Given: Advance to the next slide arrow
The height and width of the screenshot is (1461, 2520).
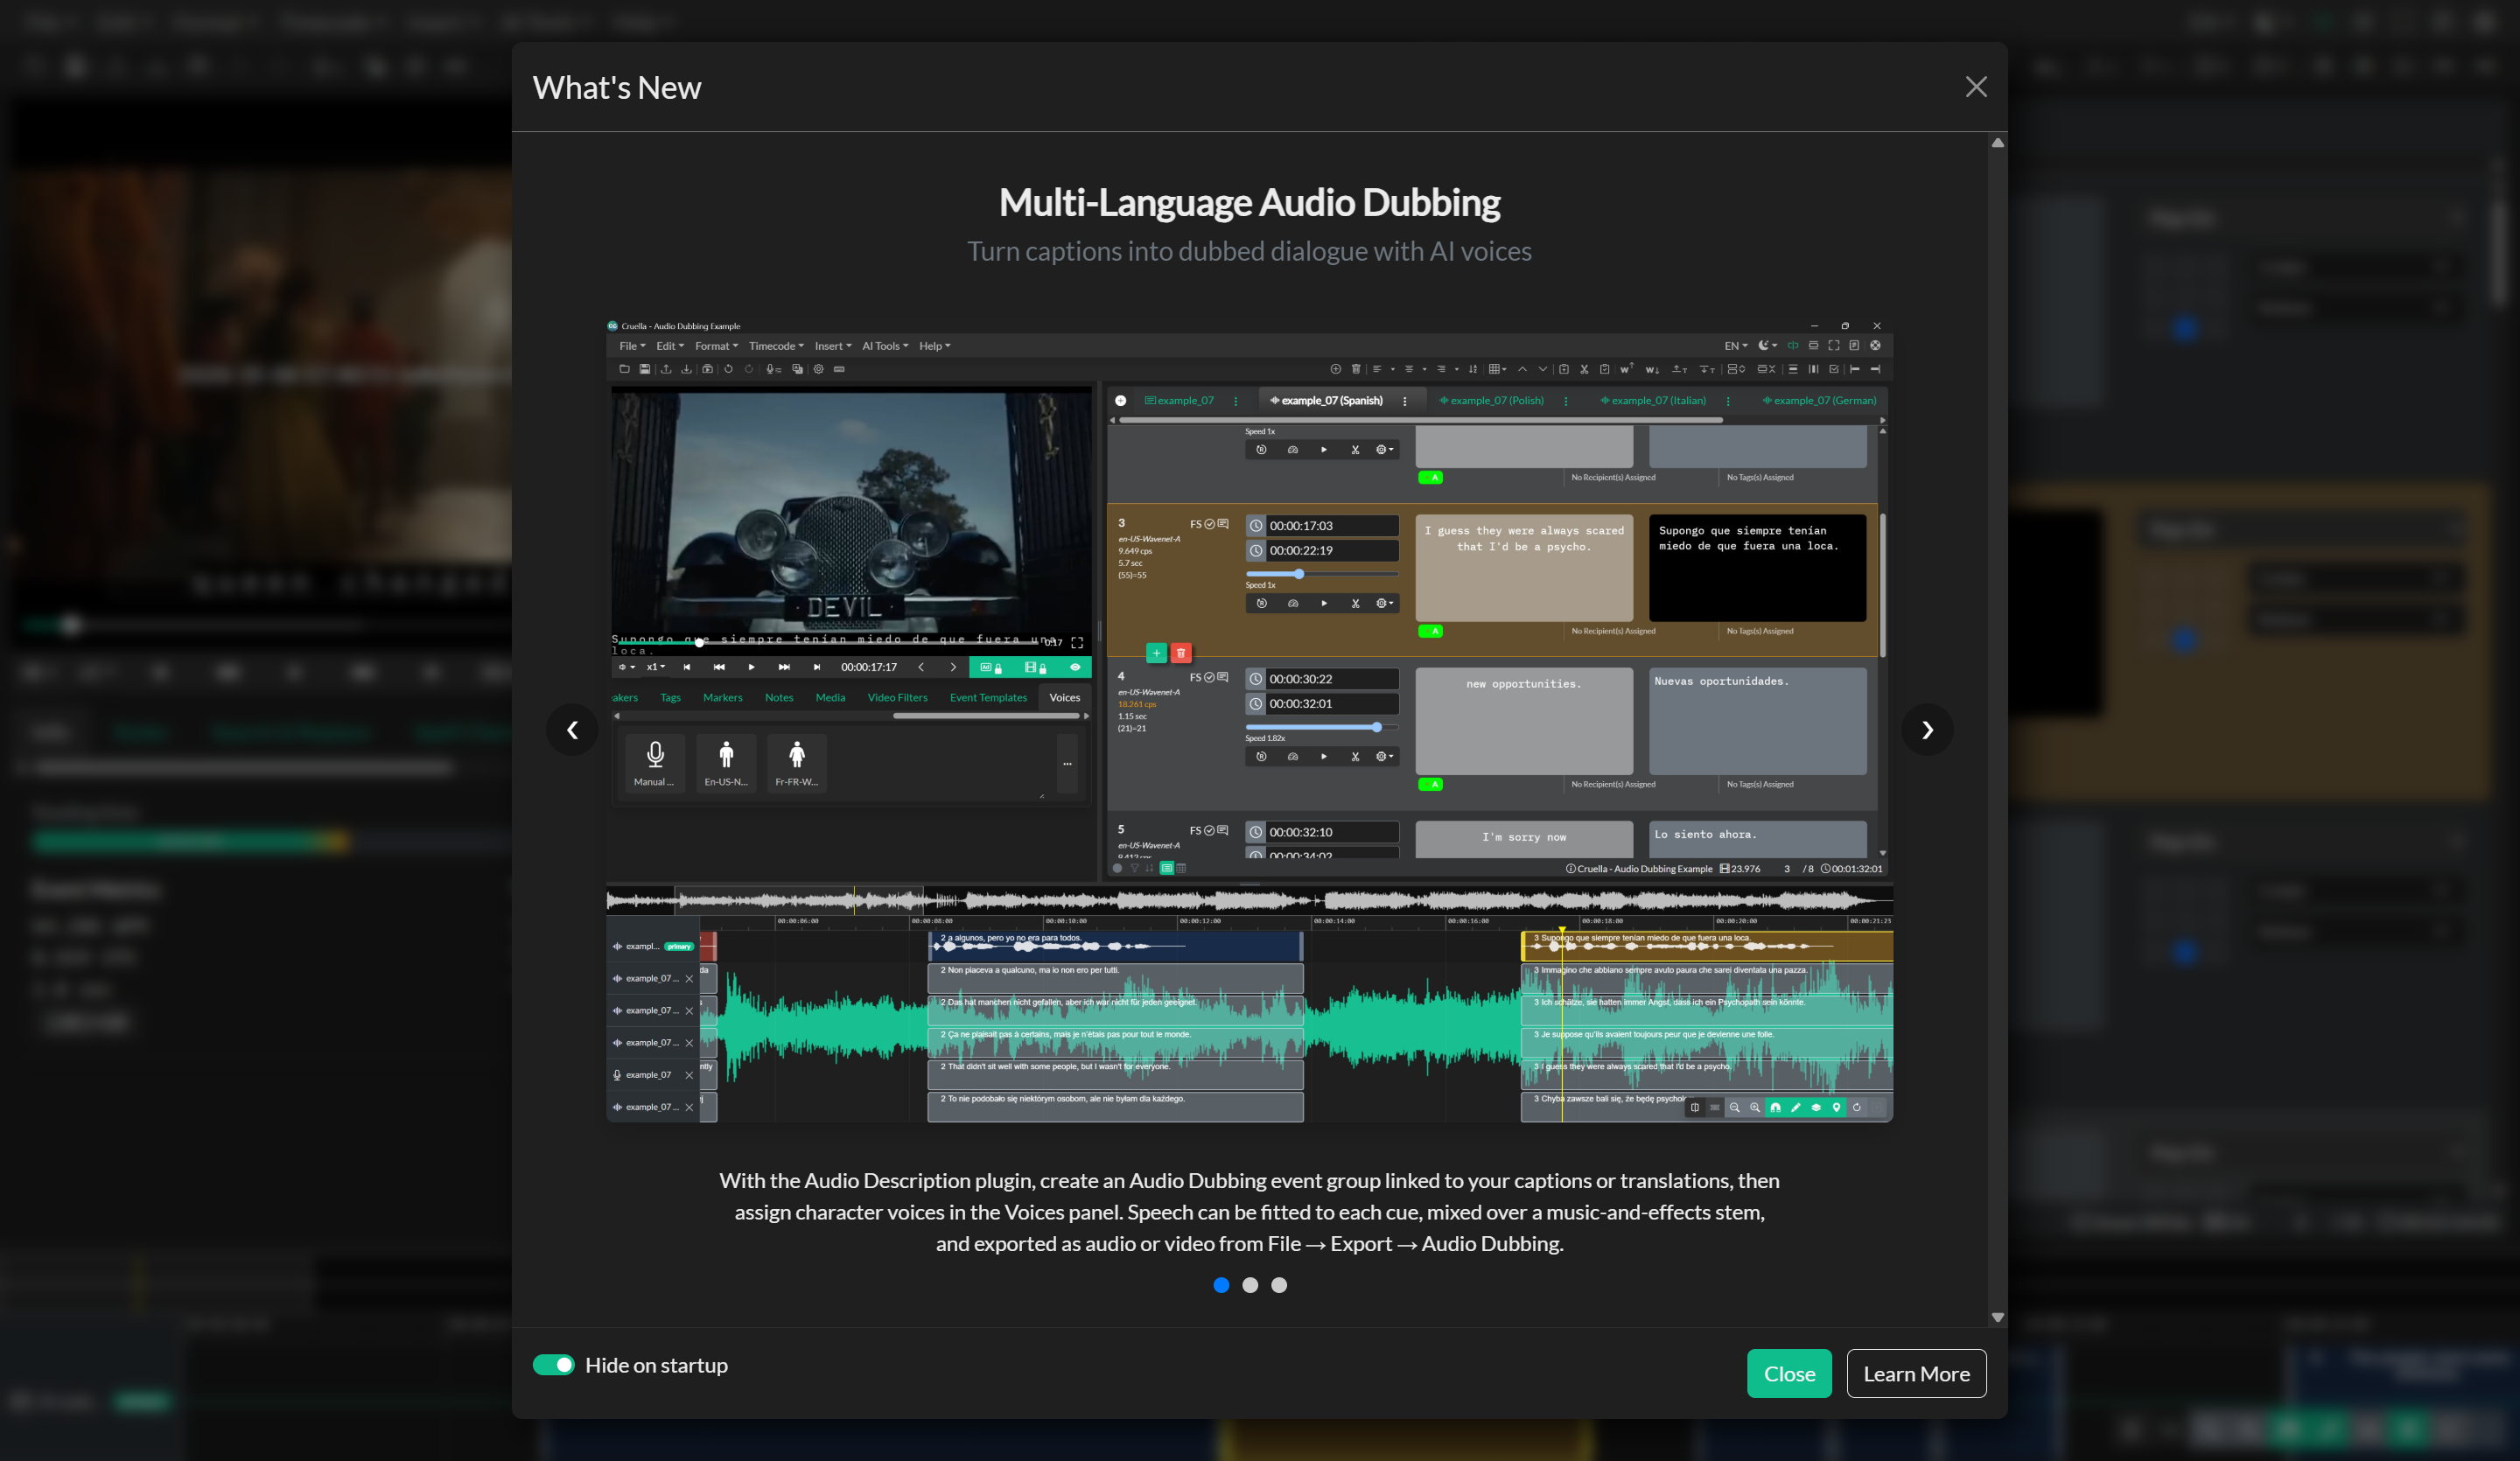Looking at the screenshot, I should (1927, 730).
